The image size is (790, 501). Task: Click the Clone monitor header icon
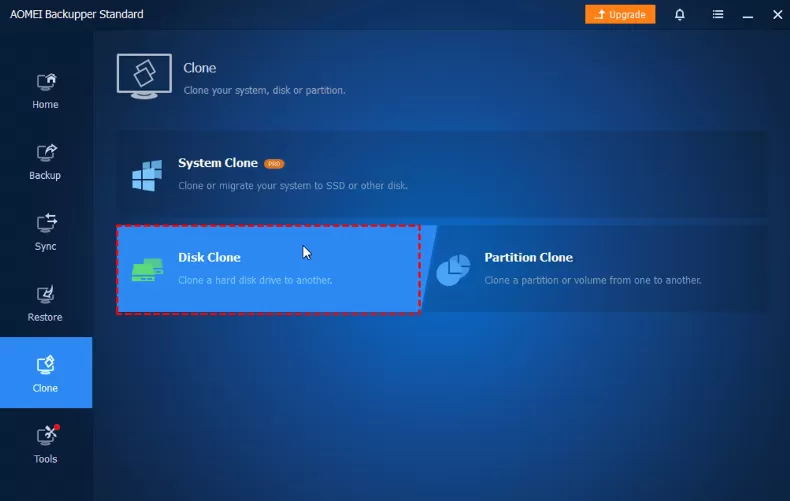(x=144, y=76)
